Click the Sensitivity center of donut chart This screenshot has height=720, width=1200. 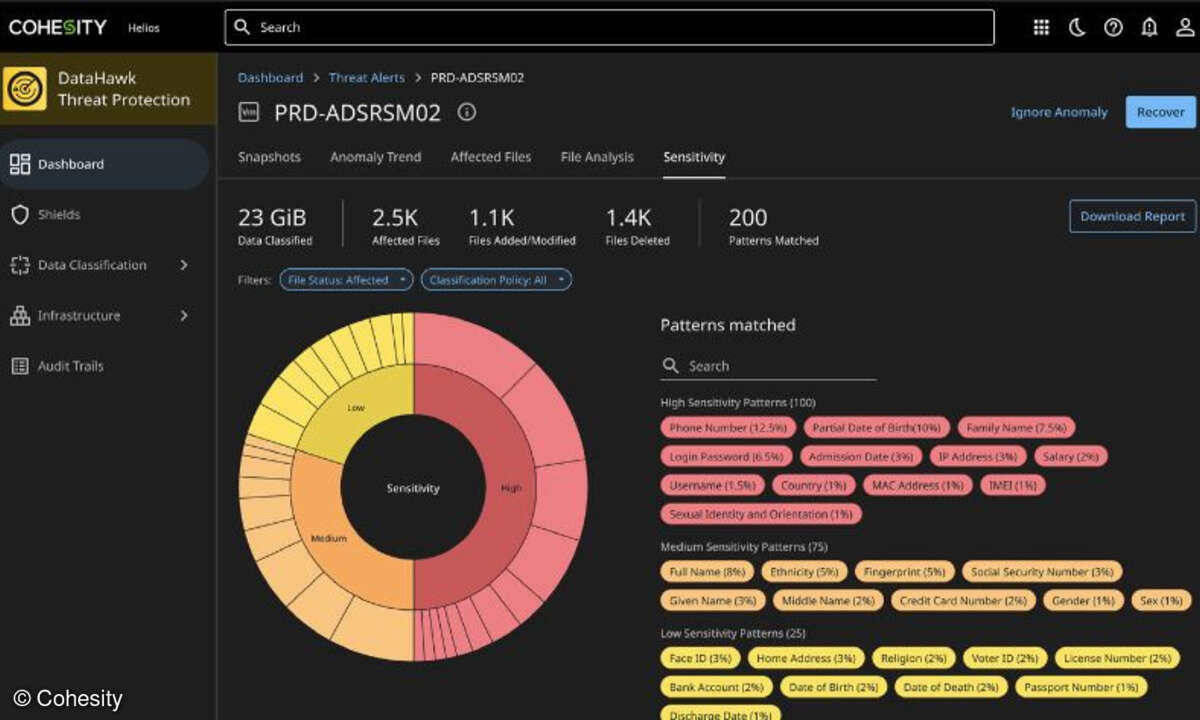point(413,488)
